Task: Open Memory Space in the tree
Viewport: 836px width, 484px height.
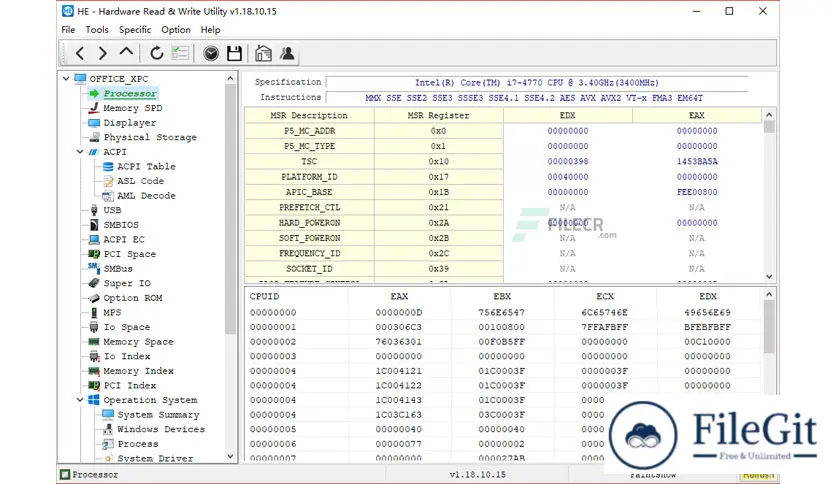Action: 138,342
